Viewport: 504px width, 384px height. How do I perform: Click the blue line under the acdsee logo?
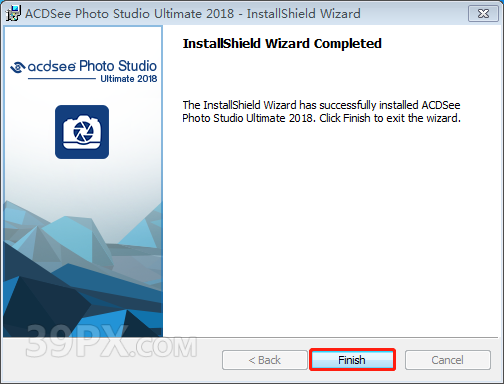[62, 79]
